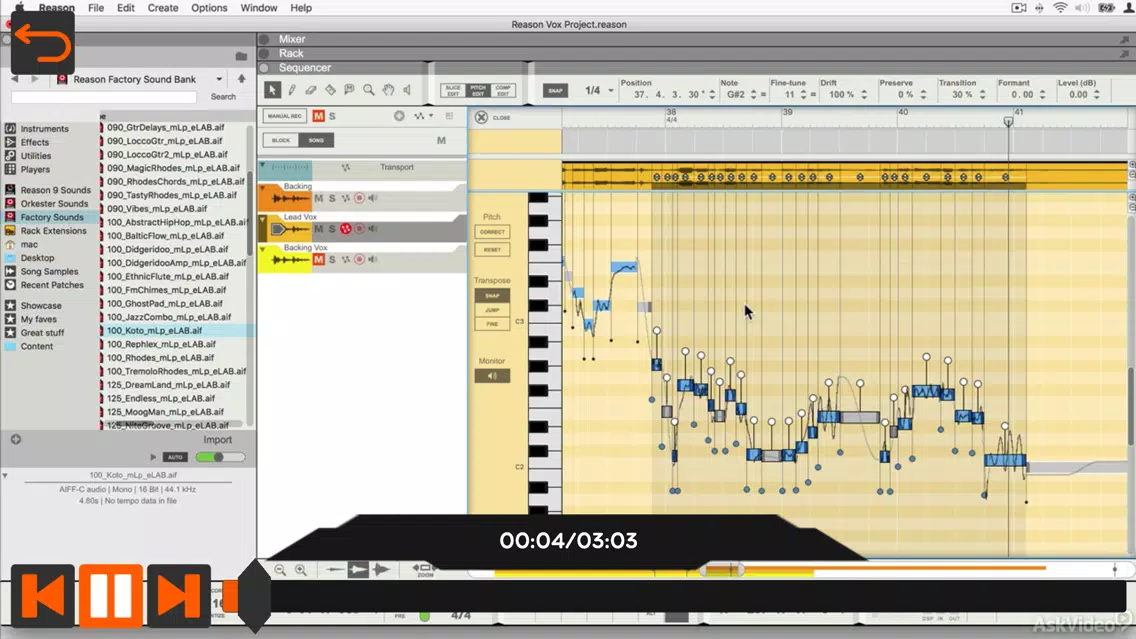Unmute the Backing Vox track
This screenshot has width=1136, height=639.
pyautogui.click(x=318, y=259)
